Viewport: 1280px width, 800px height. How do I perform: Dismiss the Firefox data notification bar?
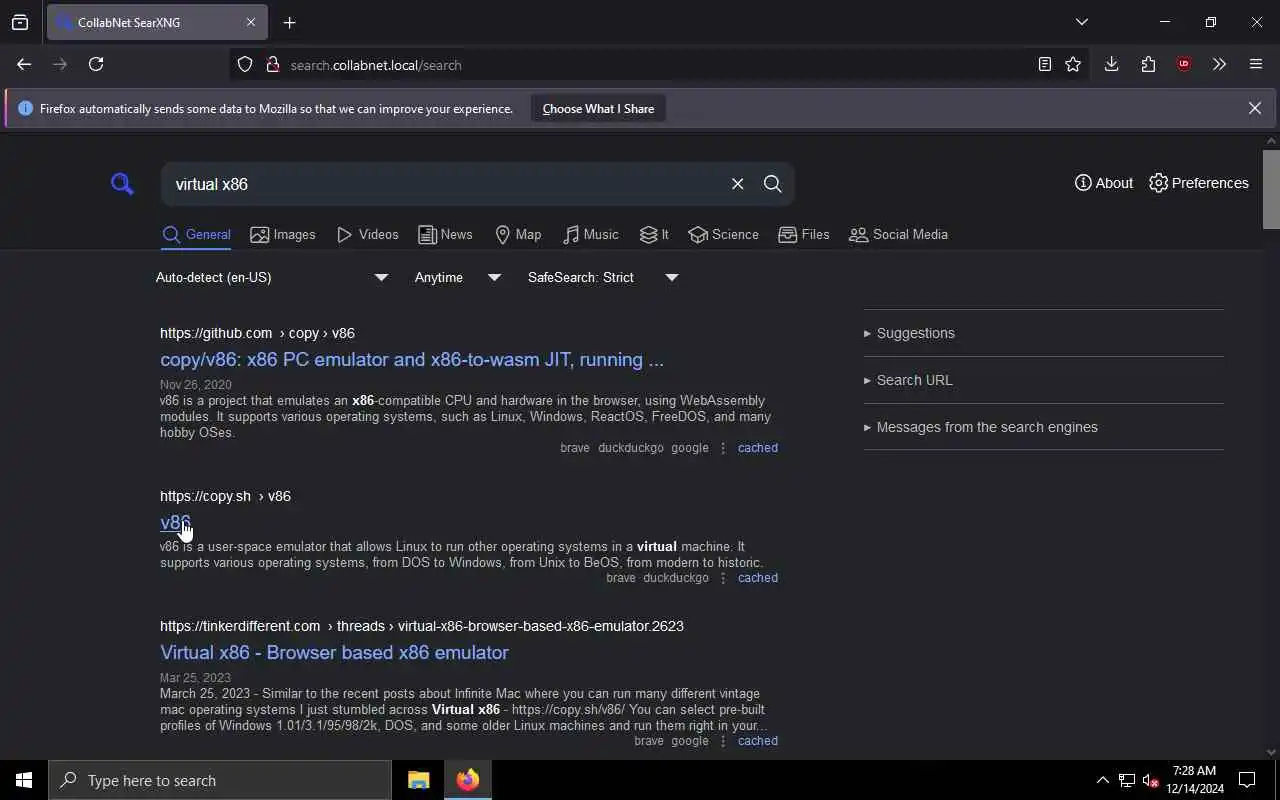coord(1254,108)
